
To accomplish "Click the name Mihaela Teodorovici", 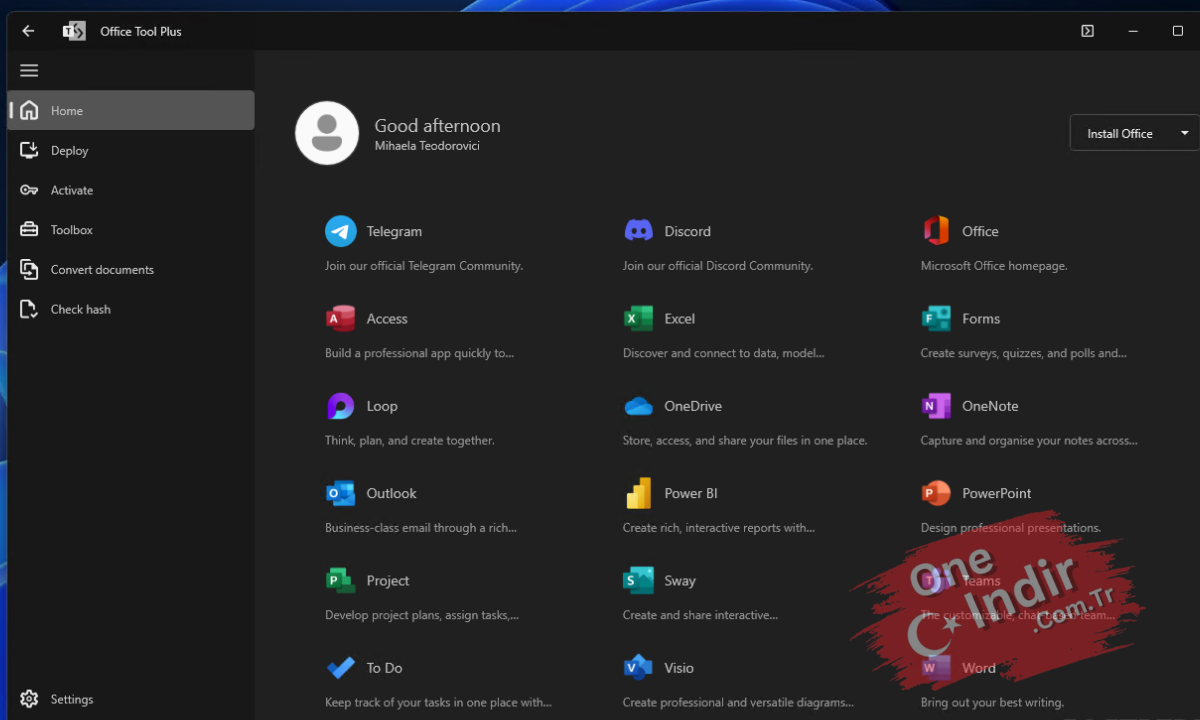I will point(427,146).
